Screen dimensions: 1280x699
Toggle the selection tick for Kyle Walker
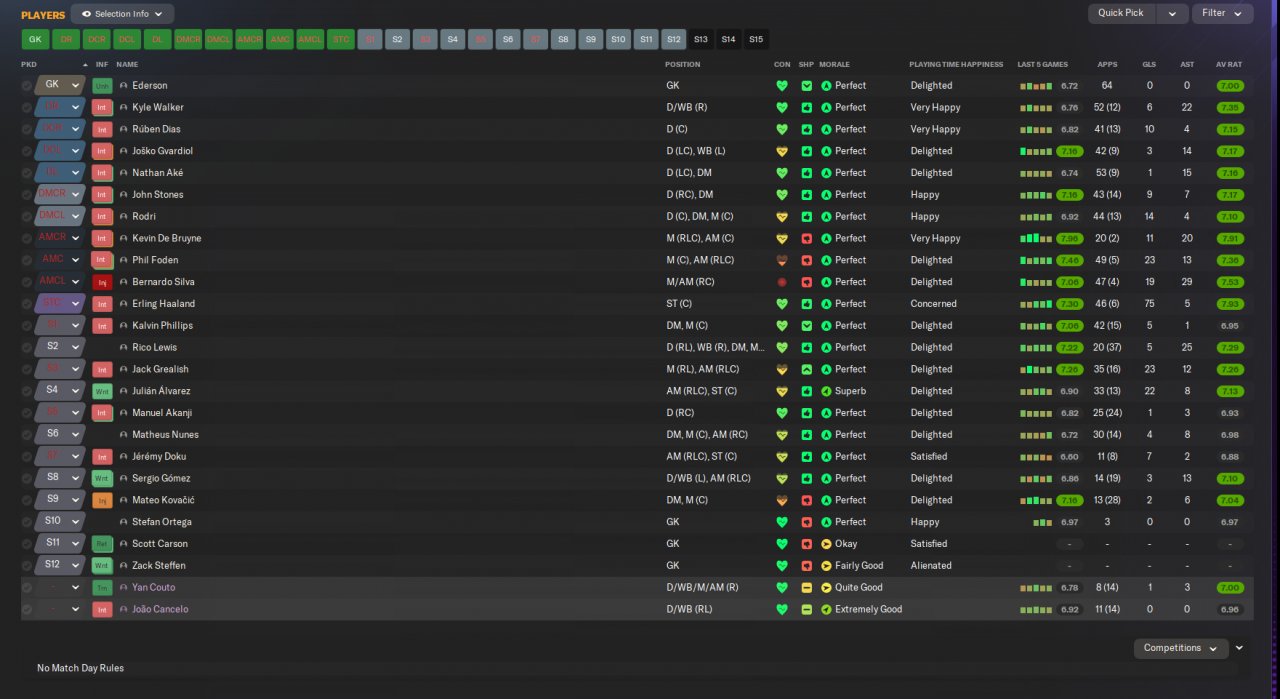(27, 107)
